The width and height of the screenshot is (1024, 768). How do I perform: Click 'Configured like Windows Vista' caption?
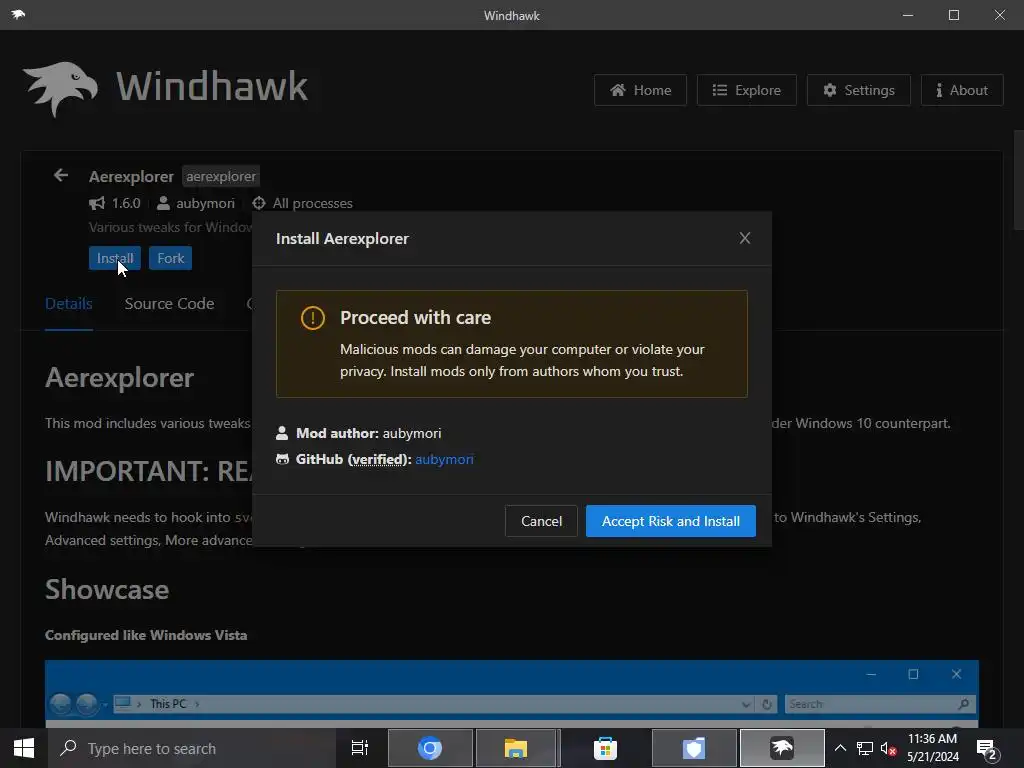[x=146, y=635]
